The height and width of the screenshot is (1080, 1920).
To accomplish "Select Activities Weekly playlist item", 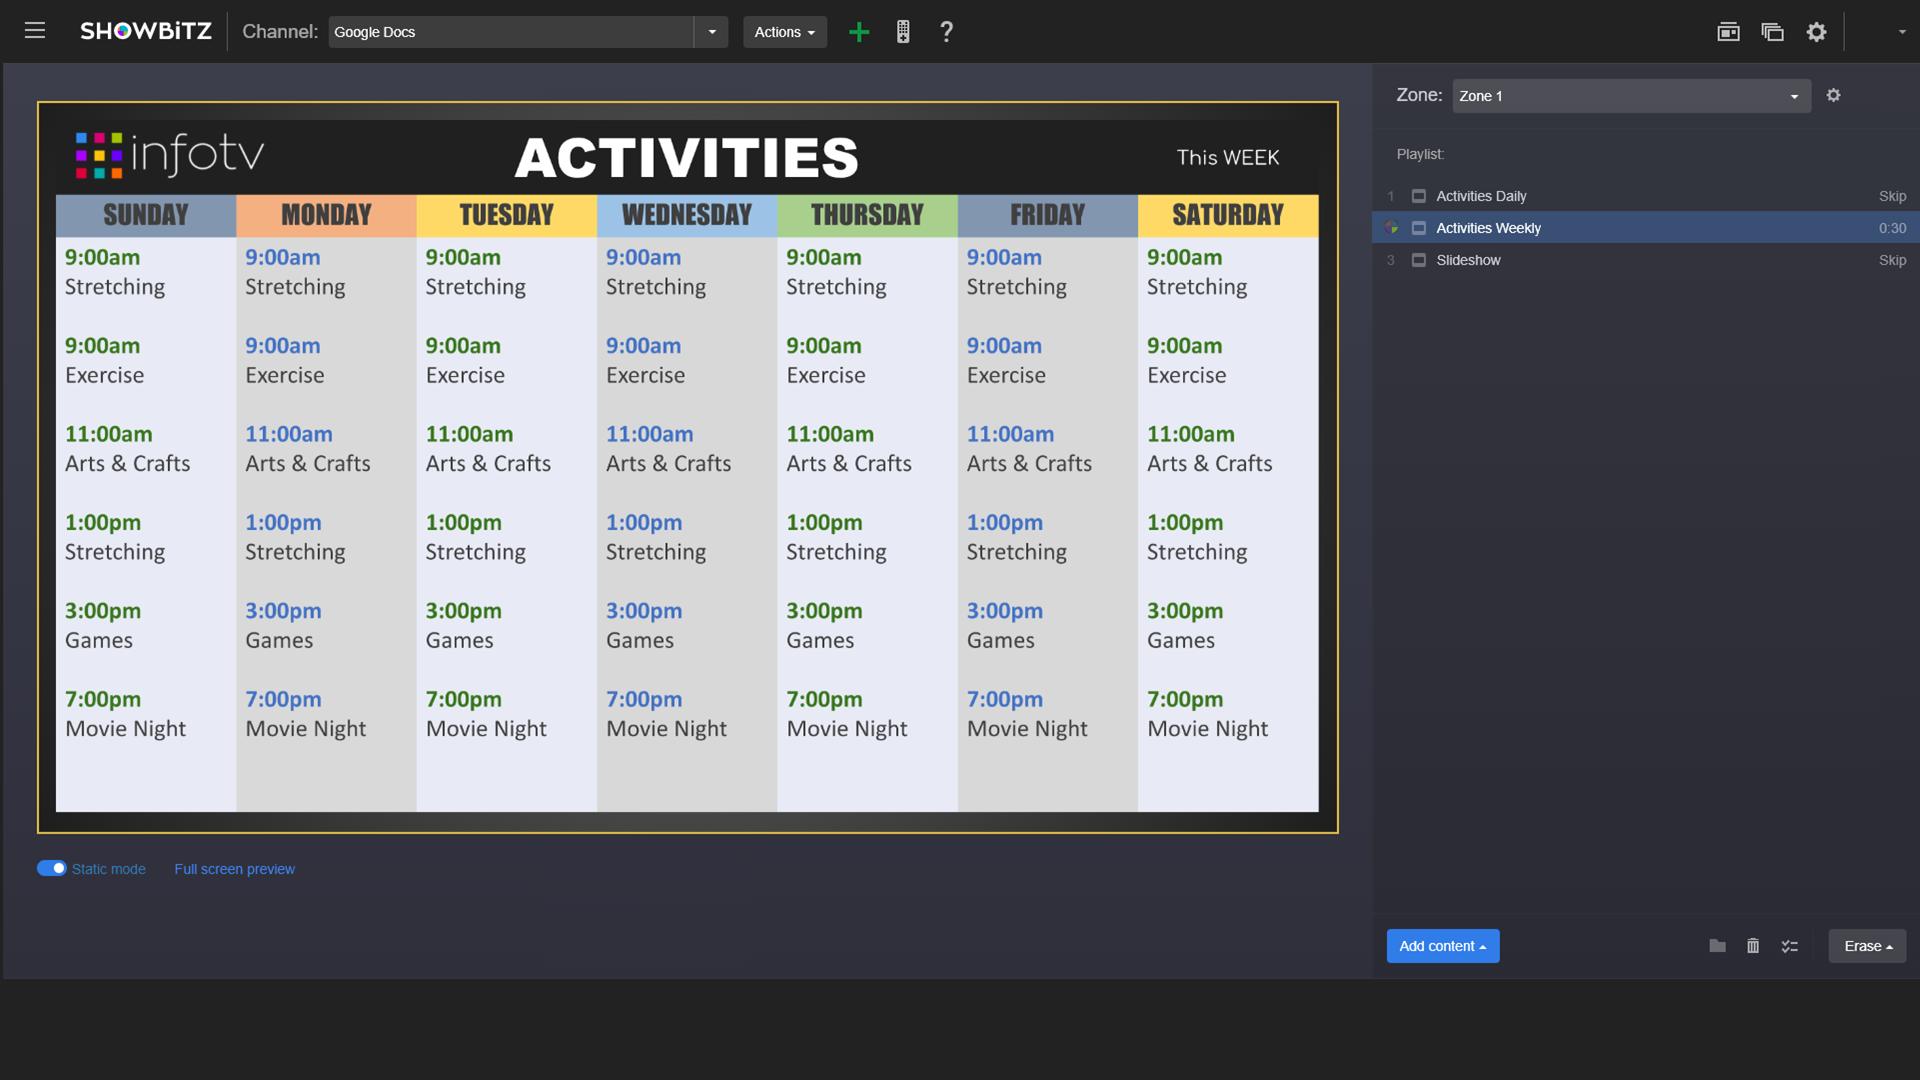I will tap(1645, 228).
